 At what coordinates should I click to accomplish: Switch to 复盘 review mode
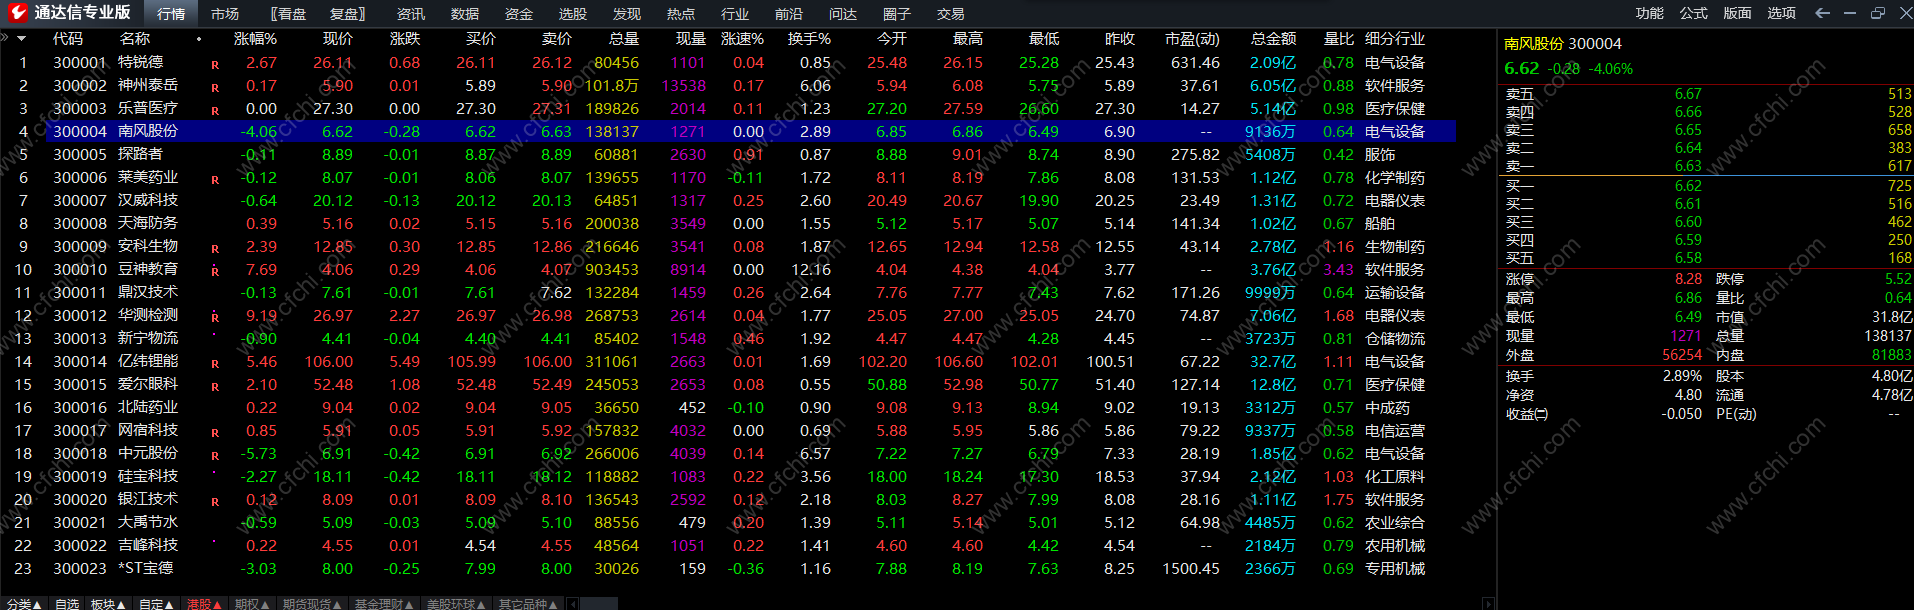pyautogui.click(x=347, y=14)
